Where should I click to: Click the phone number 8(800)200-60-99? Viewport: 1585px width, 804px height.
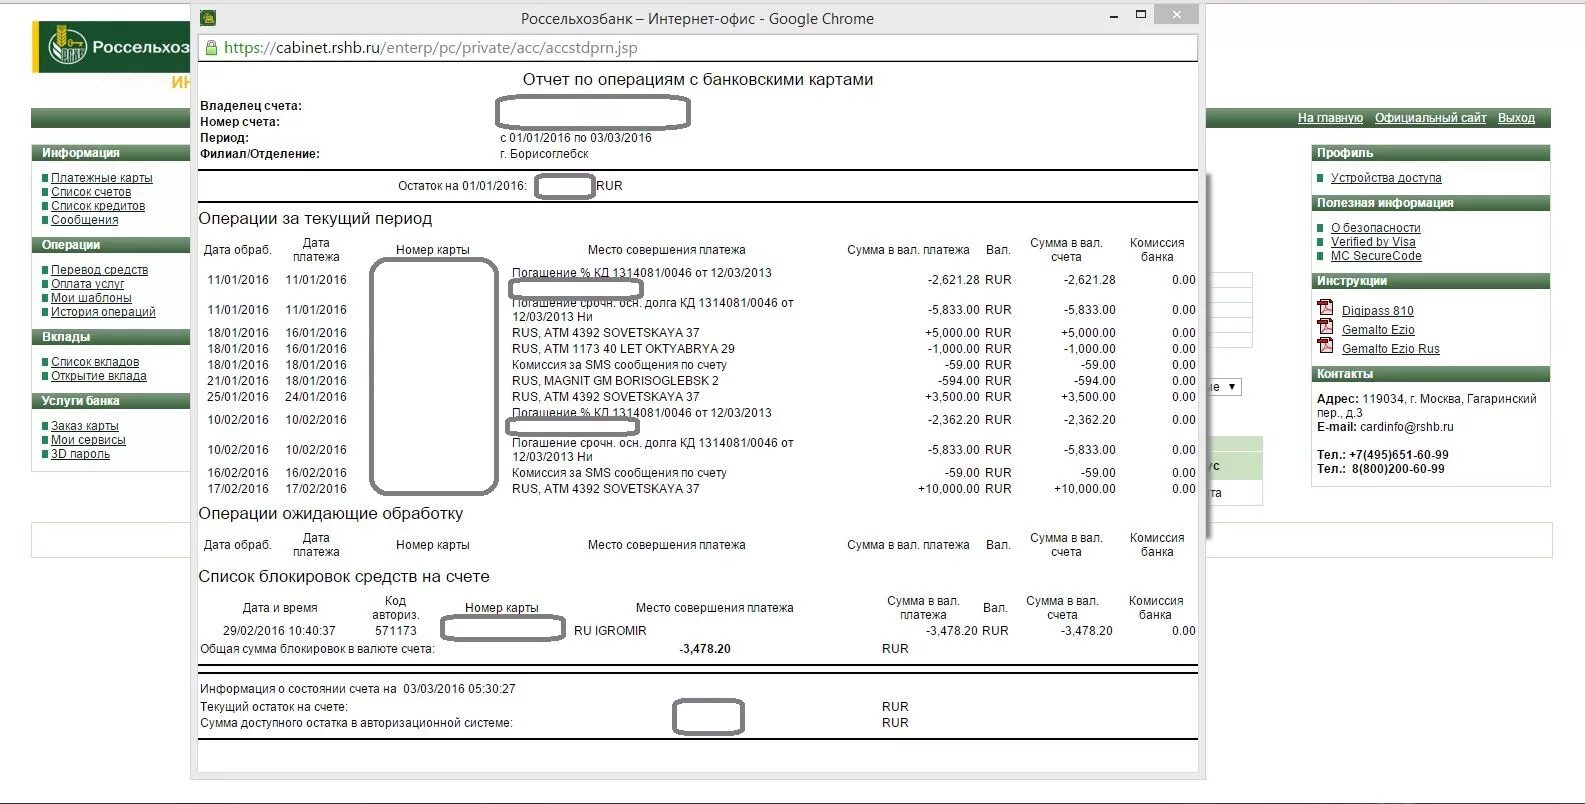coord(1398,469)
